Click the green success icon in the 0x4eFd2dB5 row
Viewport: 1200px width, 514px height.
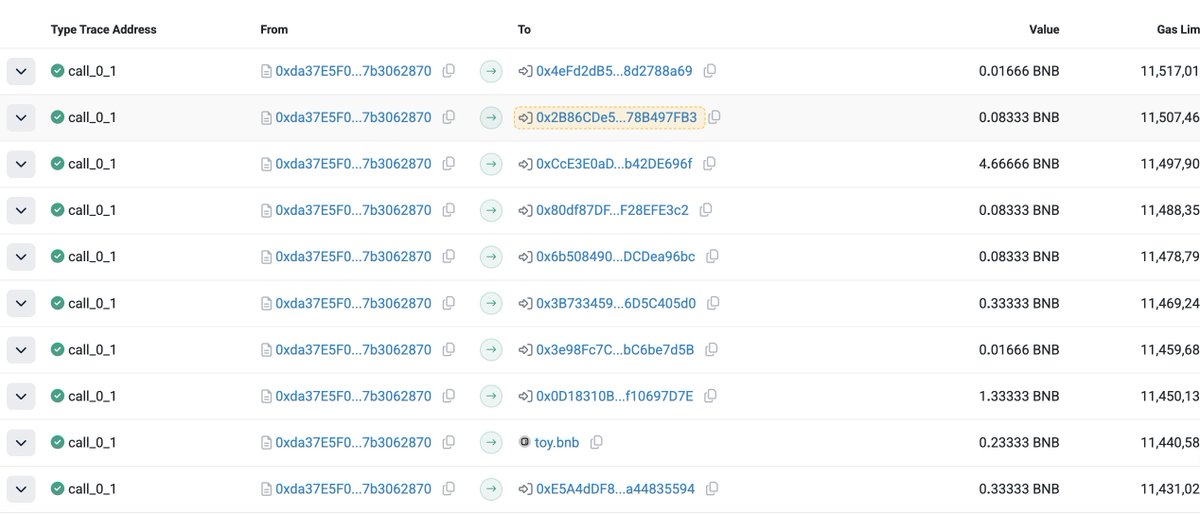tap(57, 71)
